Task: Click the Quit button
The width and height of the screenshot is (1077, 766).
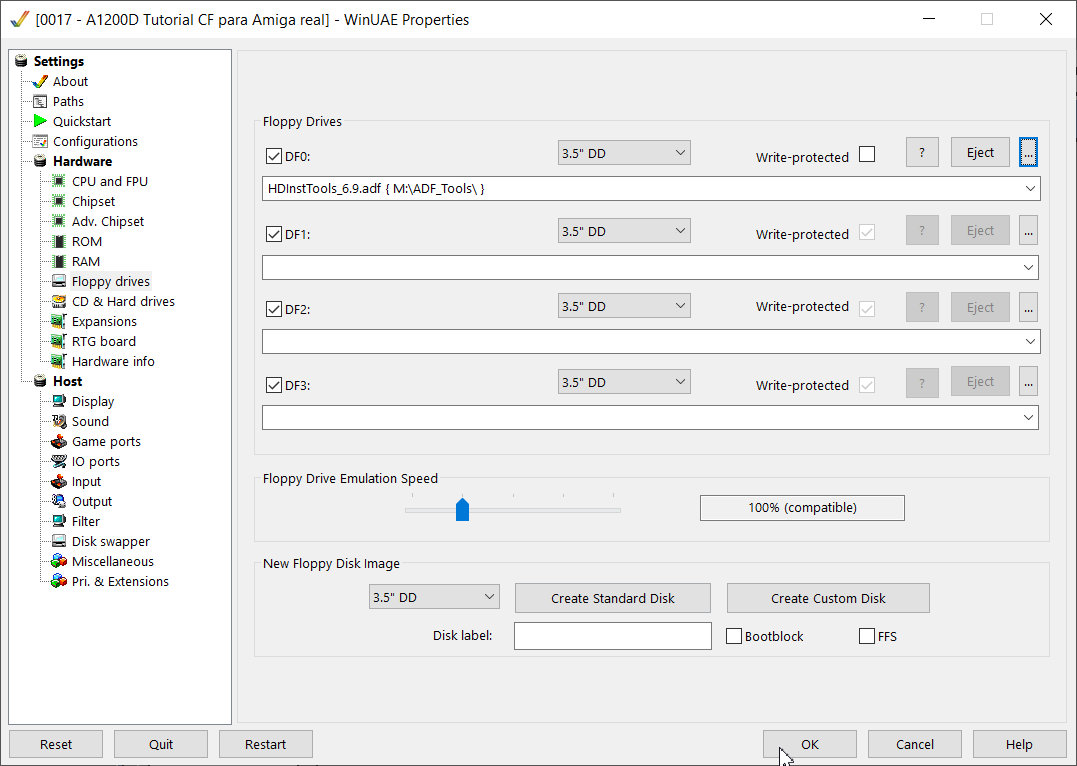Action: (161, 744)
